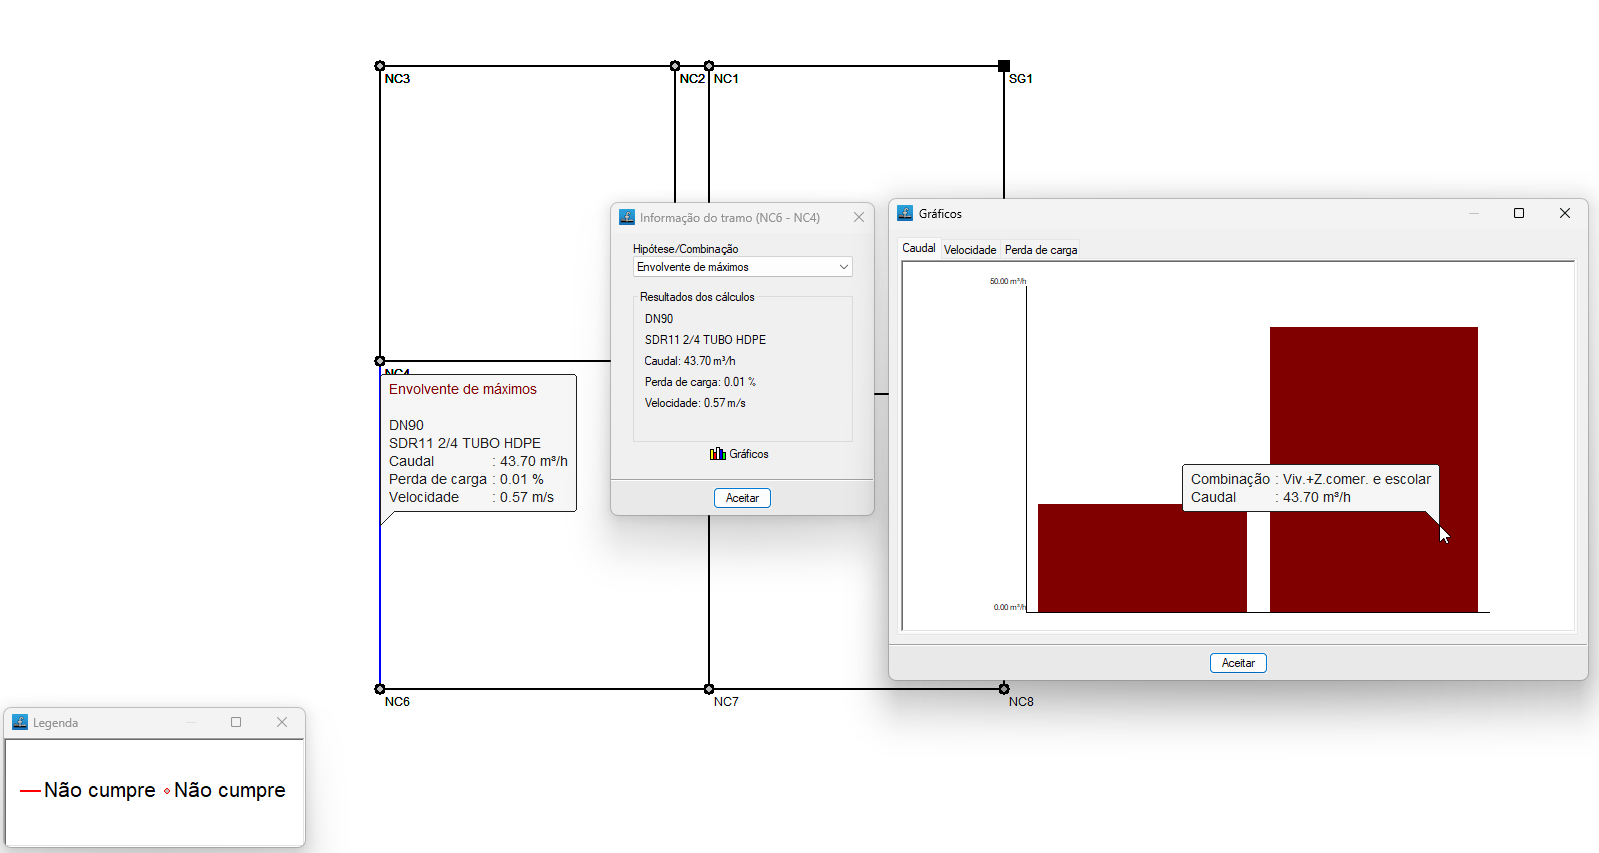This screenshot has height=853, width=1599.
Task: Click the Legenda window app icon
Action: [x=20, y=722]
